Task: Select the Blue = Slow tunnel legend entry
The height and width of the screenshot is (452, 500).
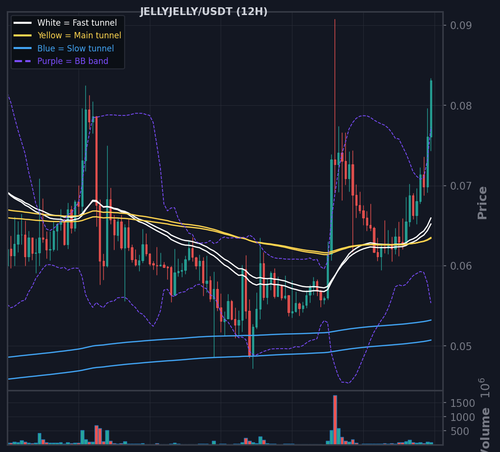Action: tap(76, 48)
